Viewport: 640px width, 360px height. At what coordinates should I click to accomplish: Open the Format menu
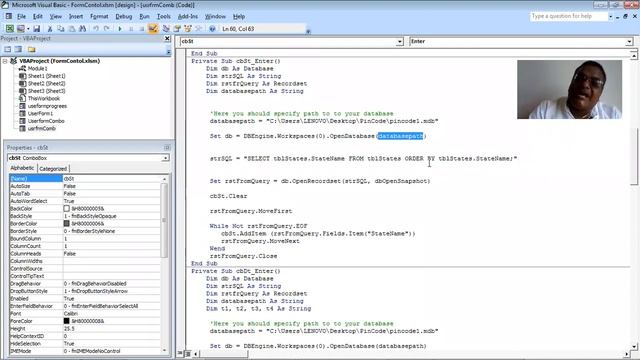point(99,16)
